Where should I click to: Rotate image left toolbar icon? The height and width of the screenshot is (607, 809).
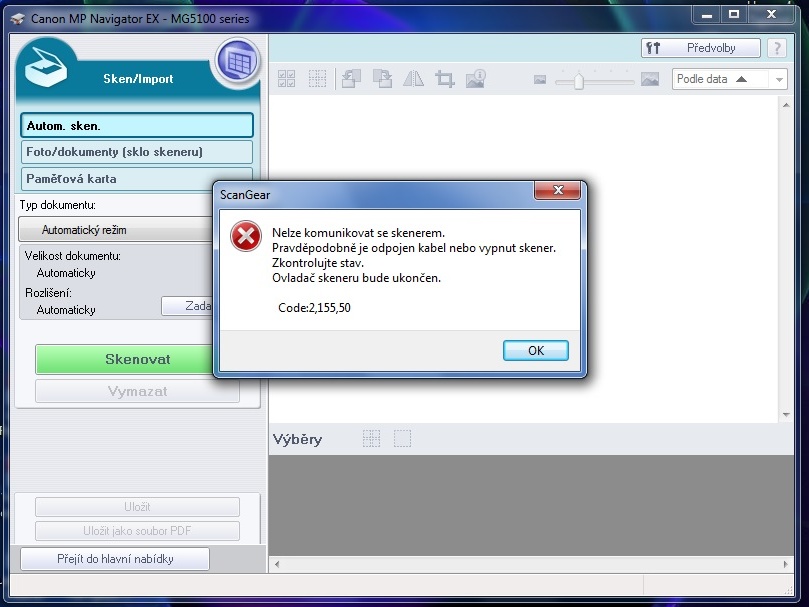(351, 79)
